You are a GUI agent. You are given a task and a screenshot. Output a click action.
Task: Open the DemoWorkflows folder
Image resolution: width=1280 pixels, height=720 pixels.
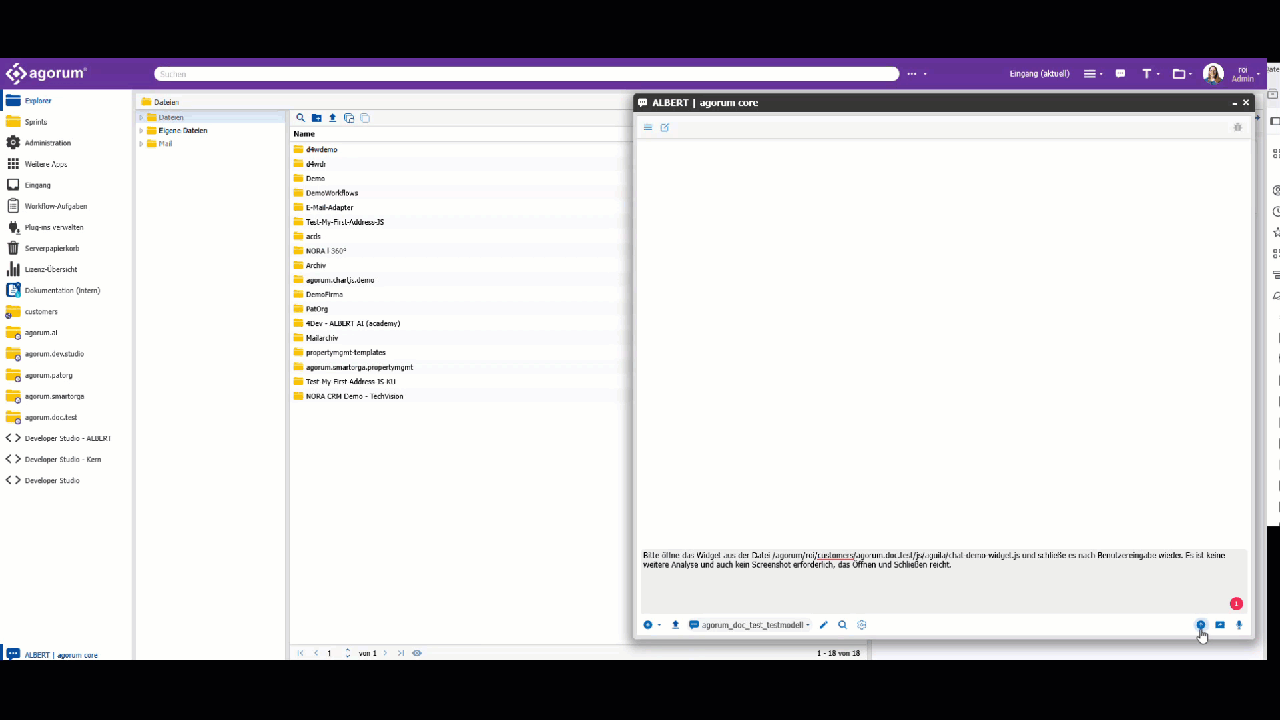(x=331, y=193)
